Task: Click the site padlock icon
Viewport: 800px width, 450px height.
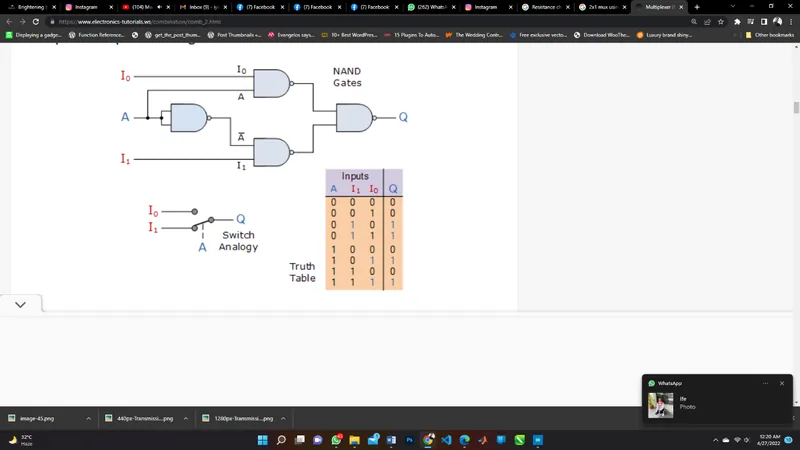Action: [52, 22]
